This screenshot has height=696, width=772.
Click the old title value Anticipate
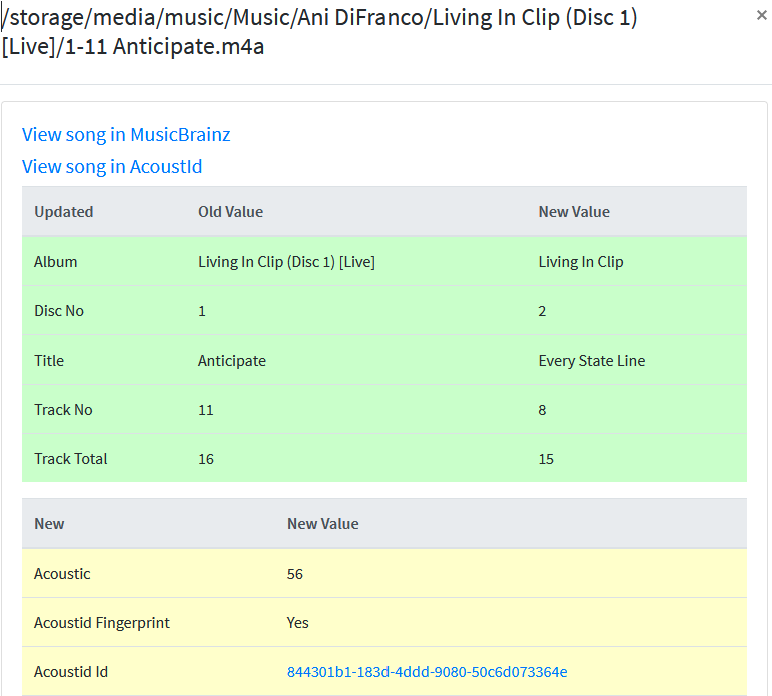[232, 361]
